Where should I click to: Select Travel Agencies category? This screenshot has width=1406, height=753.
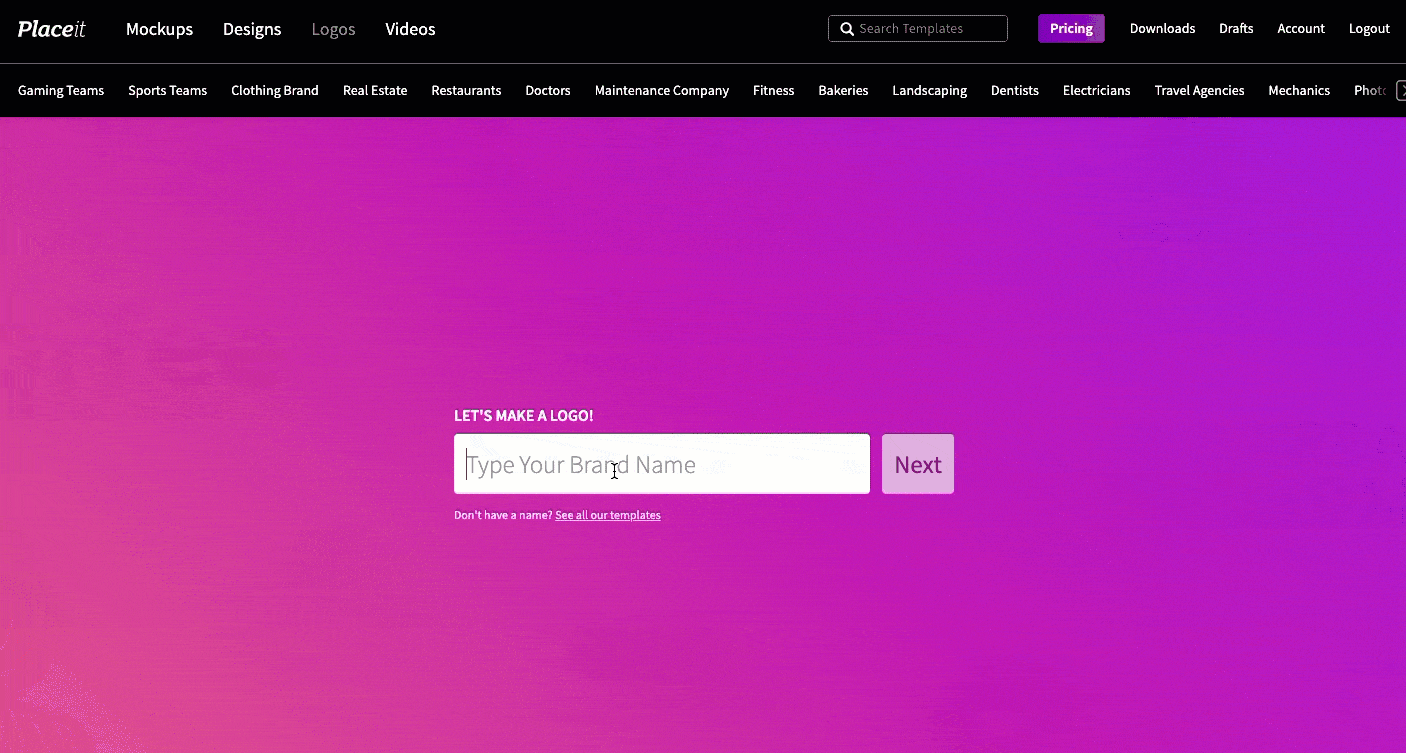coord(1199,90)
